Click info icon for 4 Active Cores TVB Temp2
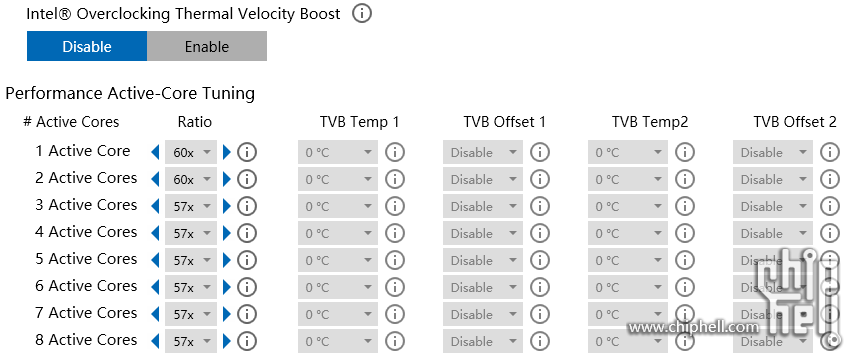The width and height of the screenshot is (855, 362). click(x=685, y=233)
